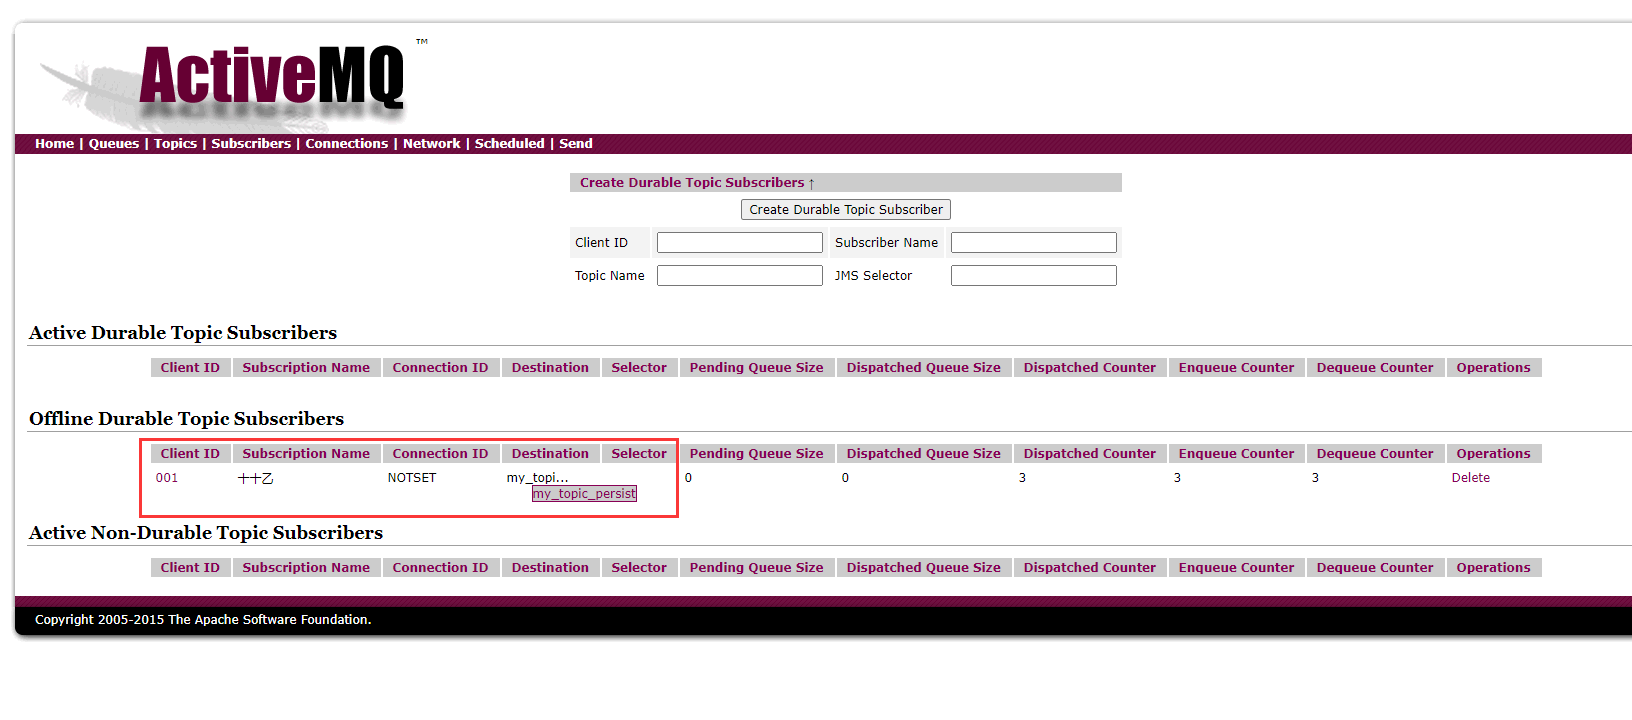Select the "Active Non-Durable Topic Subscribers" heading
This screenshot has height=720, width=1632.
pos(206,533)
